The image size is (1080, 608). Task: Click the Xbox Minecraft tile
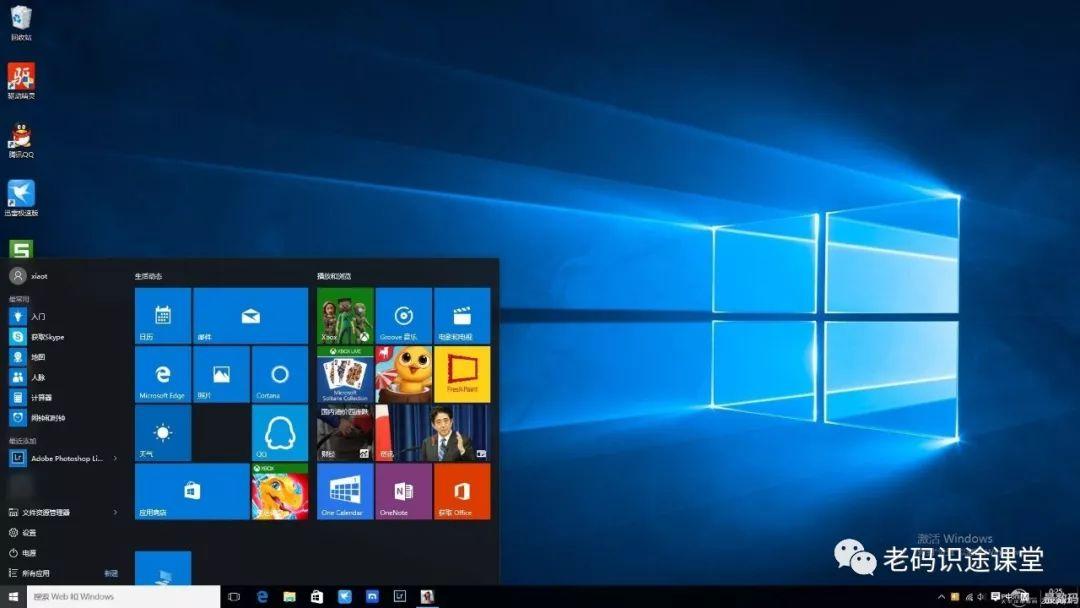click(x=345, y=315)
